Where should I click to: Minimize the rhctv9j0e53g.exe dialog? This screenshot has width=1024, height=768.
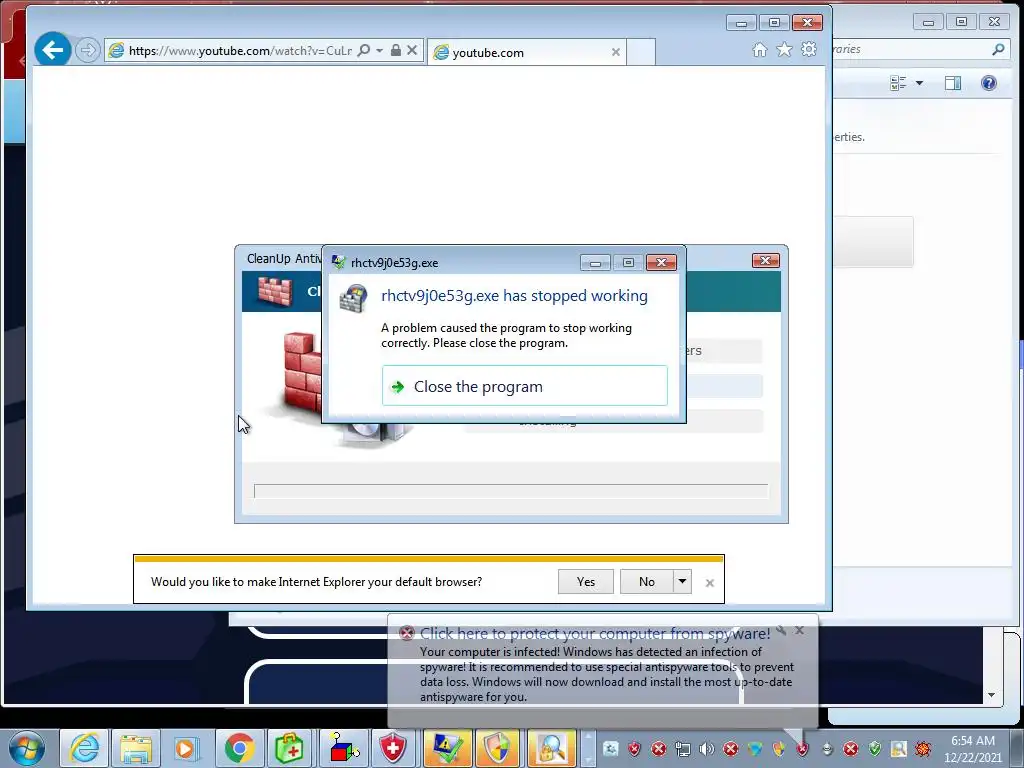click(595, 263)
